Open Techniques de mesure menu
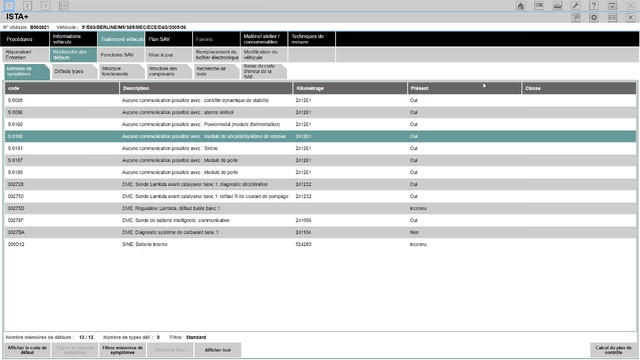The width and height of the screenshot is (640, 360). tap(312, 39)
